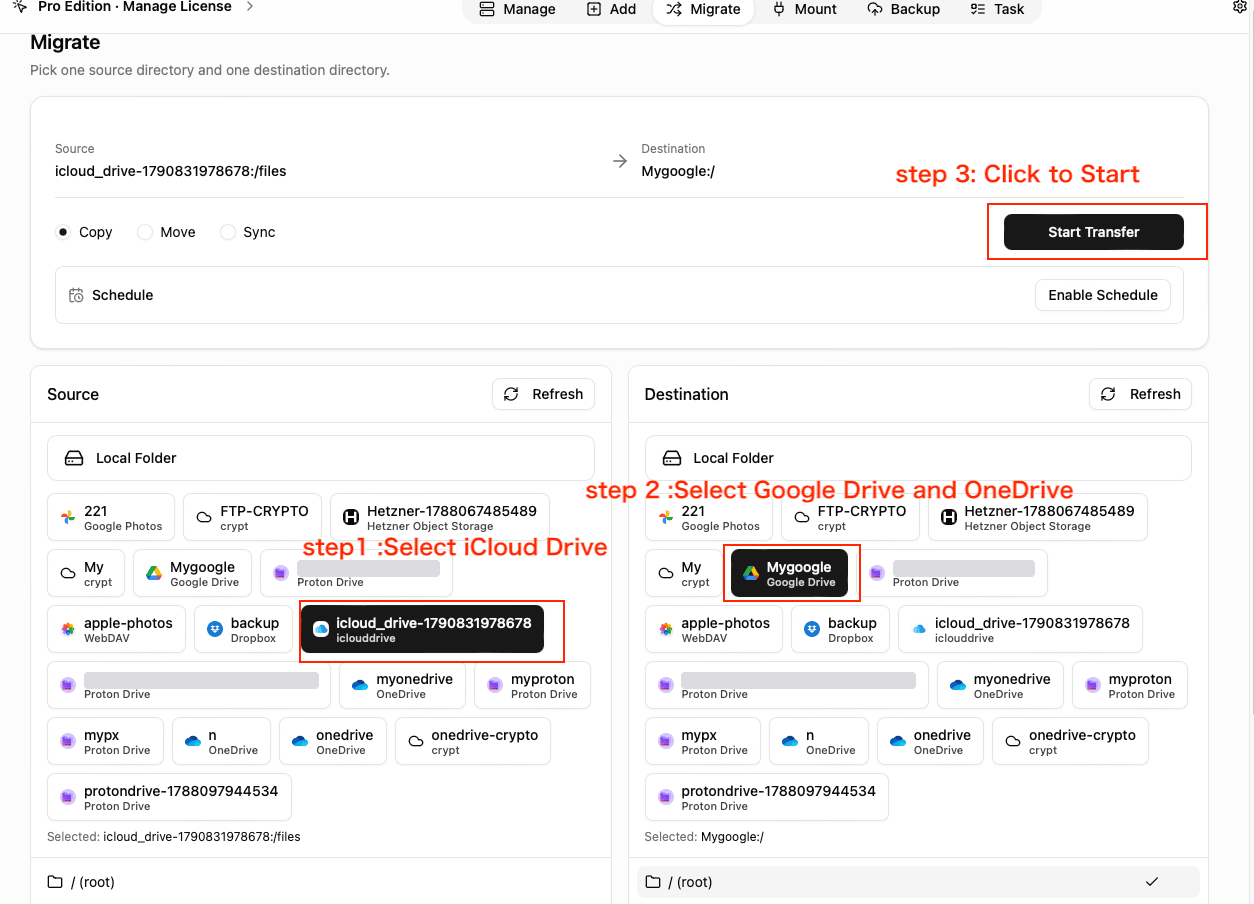Screen dimensions: 1254x904
Task: Expand the Manage License chevron arrow
Action: (x=249, y=7)
